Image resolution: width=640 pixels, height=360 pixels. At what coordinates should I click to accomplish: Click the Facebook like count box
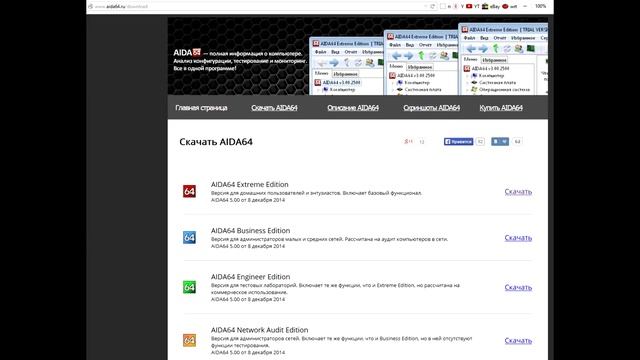click(x=480, y=142)
